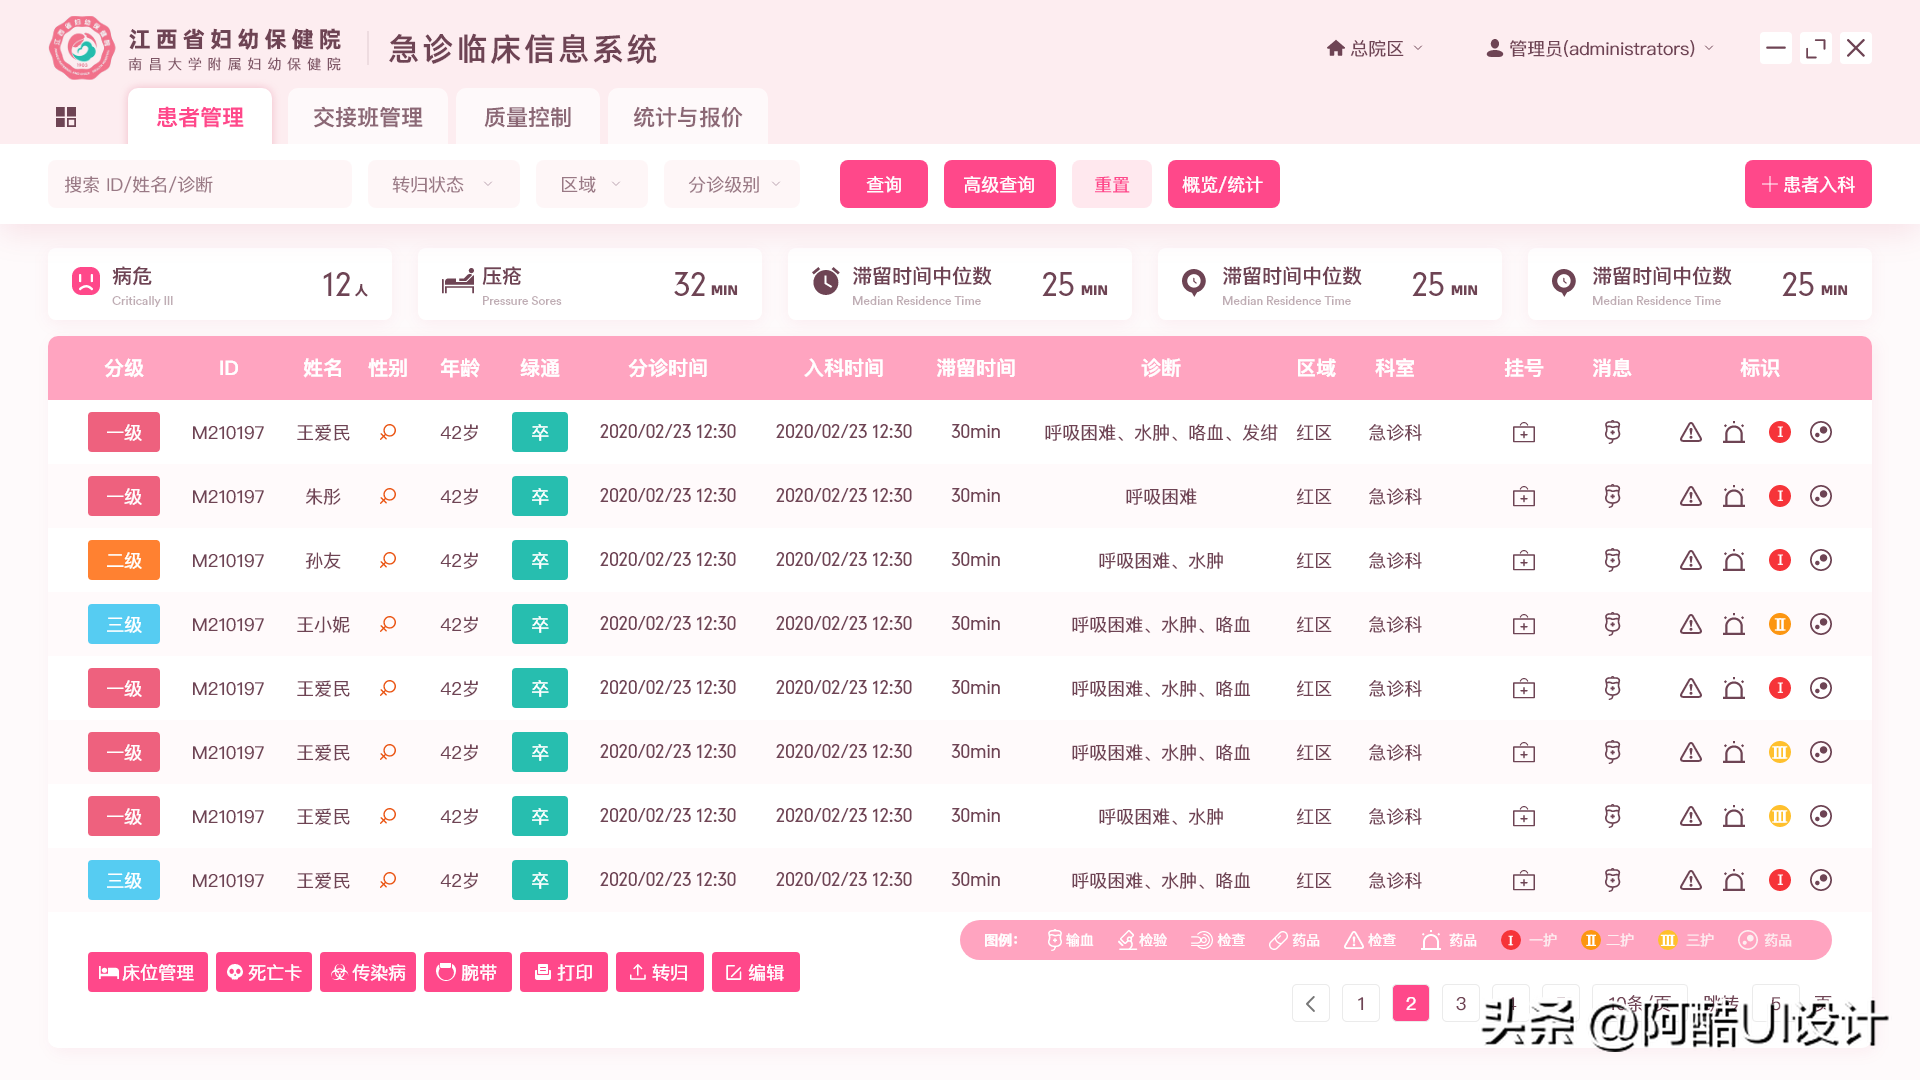The height and width of the screenshot is (1080, 1920).
Task: Go to page 1 in pagination
Action: (1361, 1003)
